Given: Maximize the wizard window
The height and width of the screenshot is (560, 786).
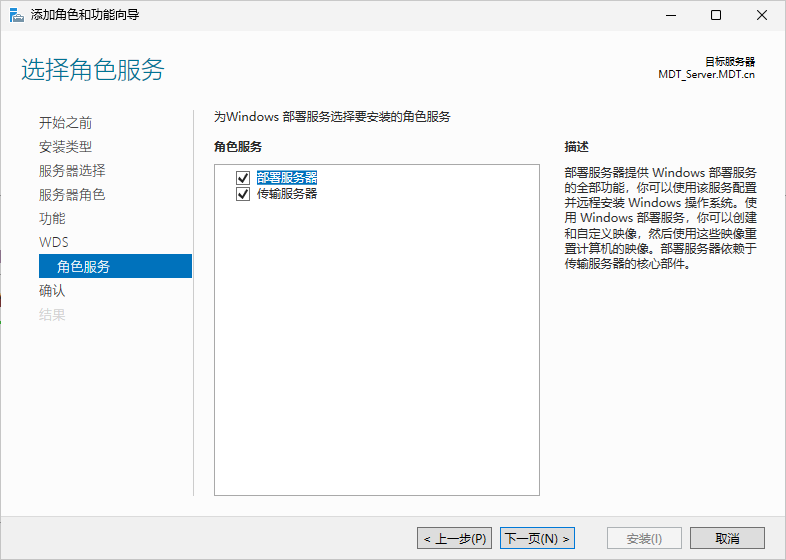Looking at the screenshot, I should tap(716, 15).
